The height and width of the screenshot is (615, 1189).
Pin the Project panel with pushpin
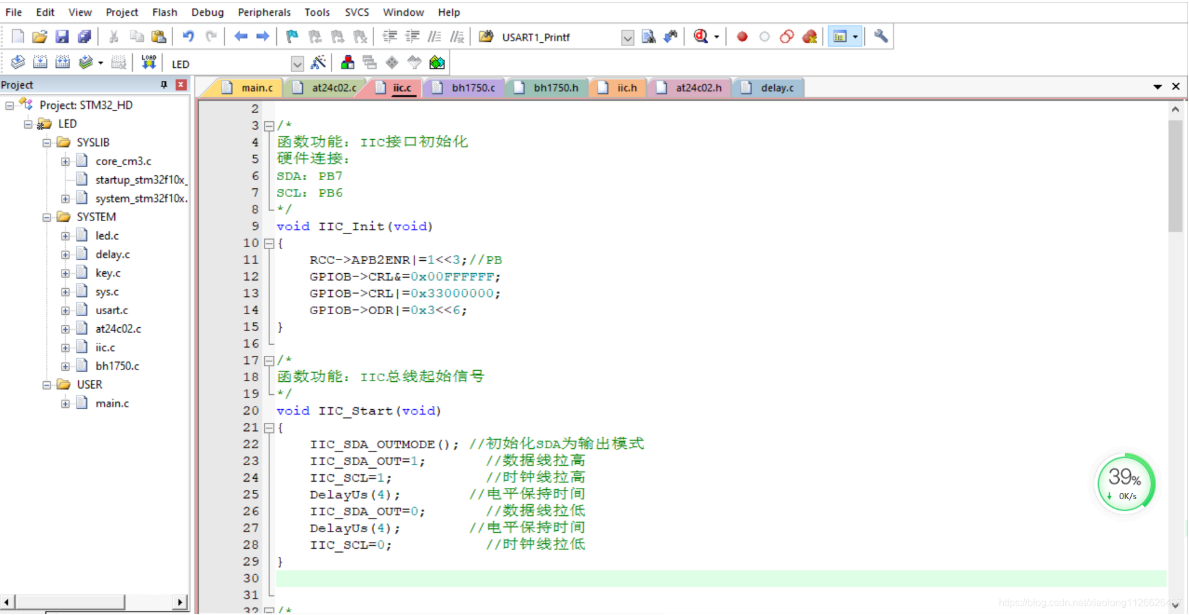click(164, 85)
